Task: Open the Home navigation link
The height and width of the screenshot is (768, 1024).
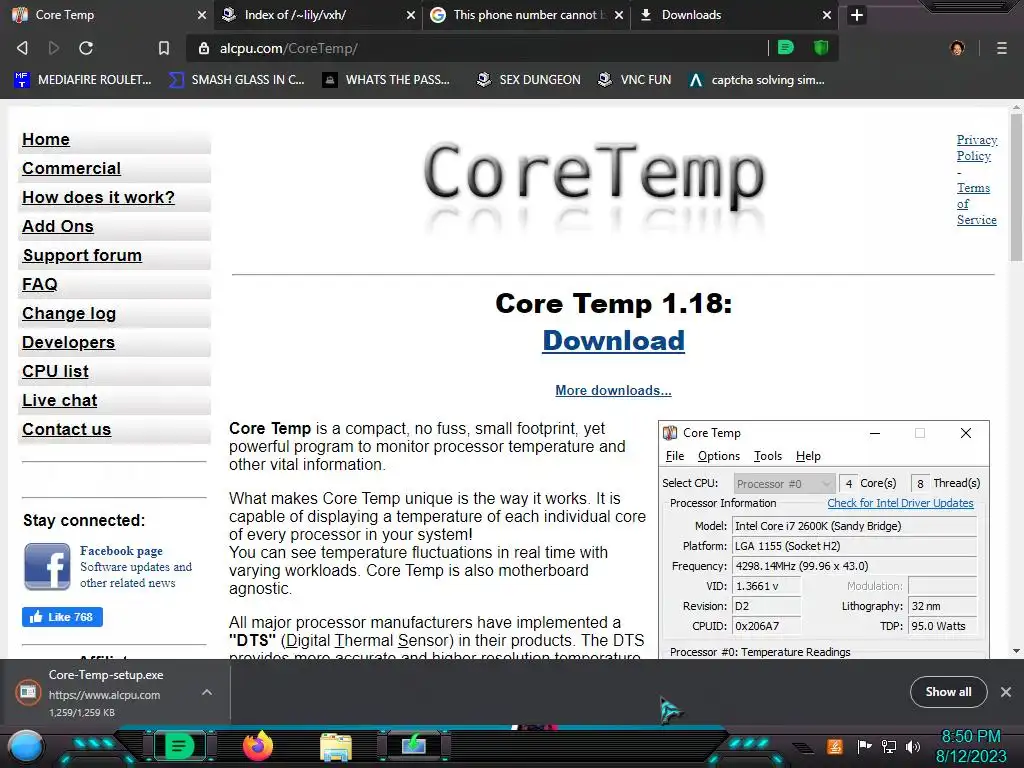Action: point(46,139)
